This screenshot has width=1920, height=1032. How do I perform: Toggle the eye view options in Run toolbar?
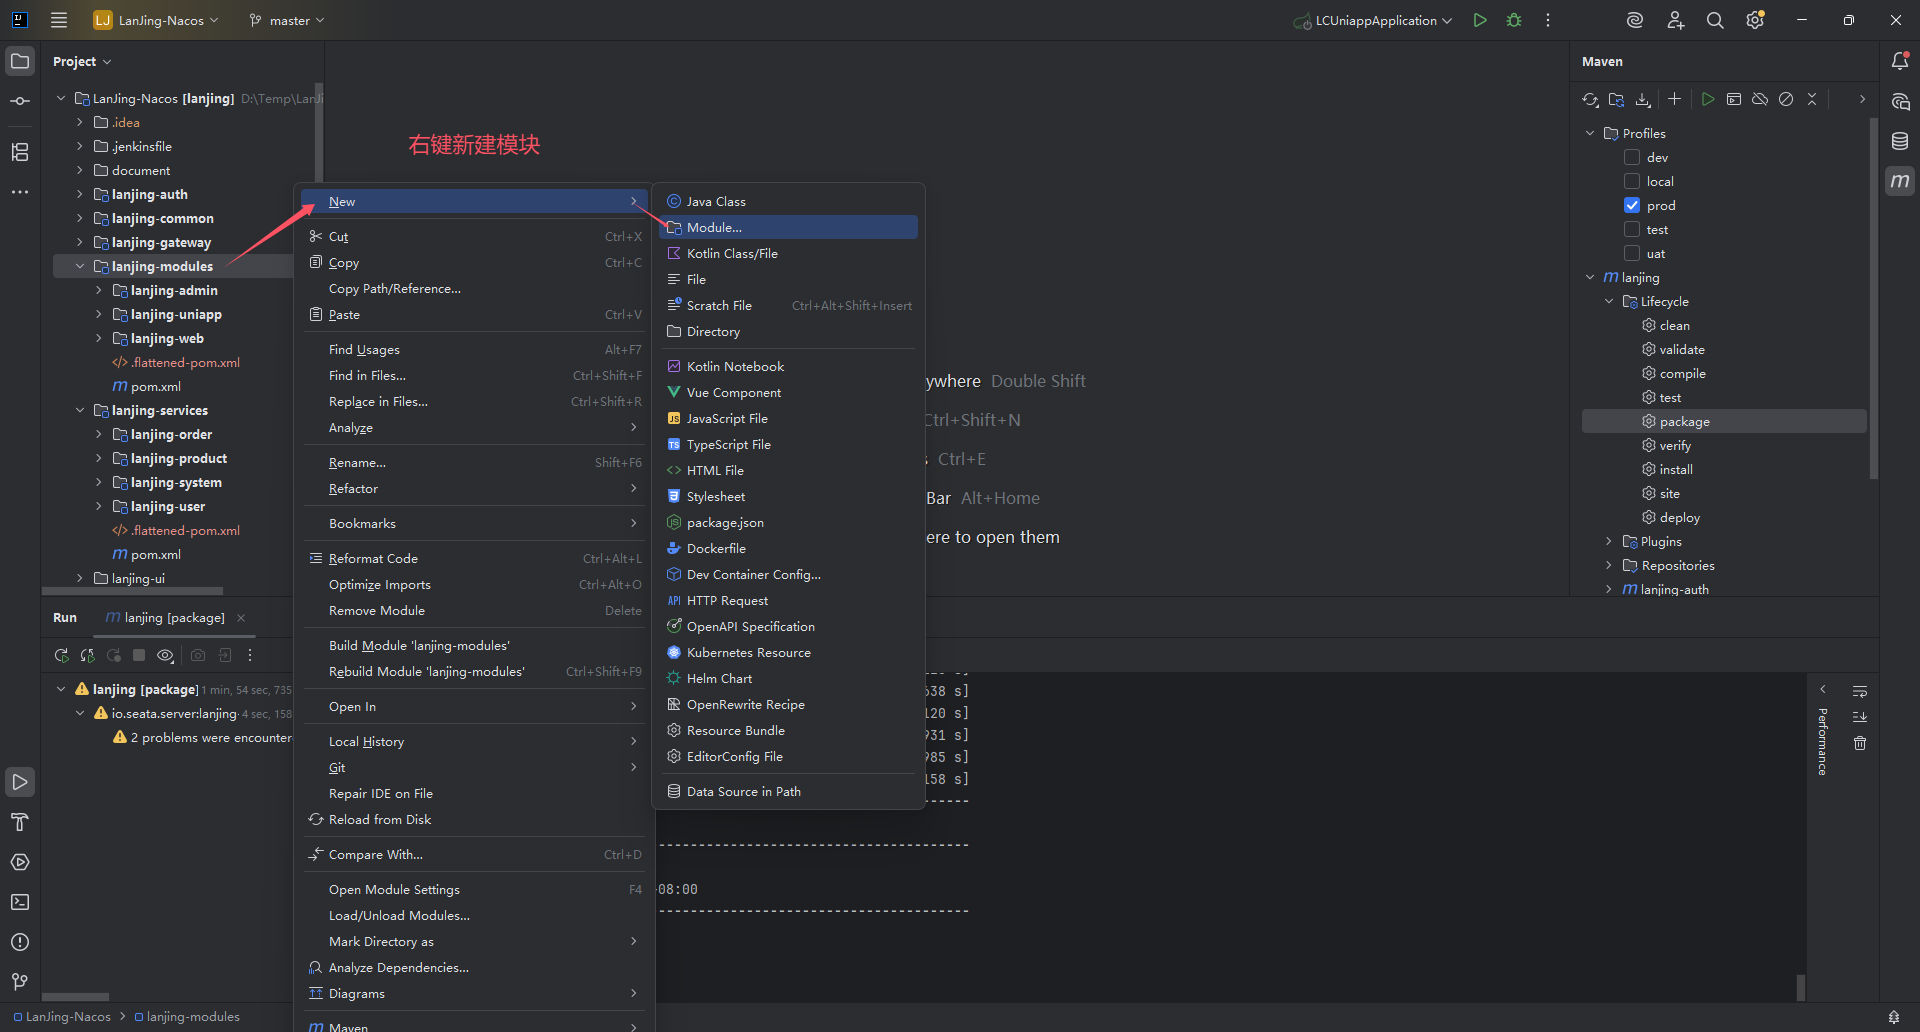tap(165, 655)
